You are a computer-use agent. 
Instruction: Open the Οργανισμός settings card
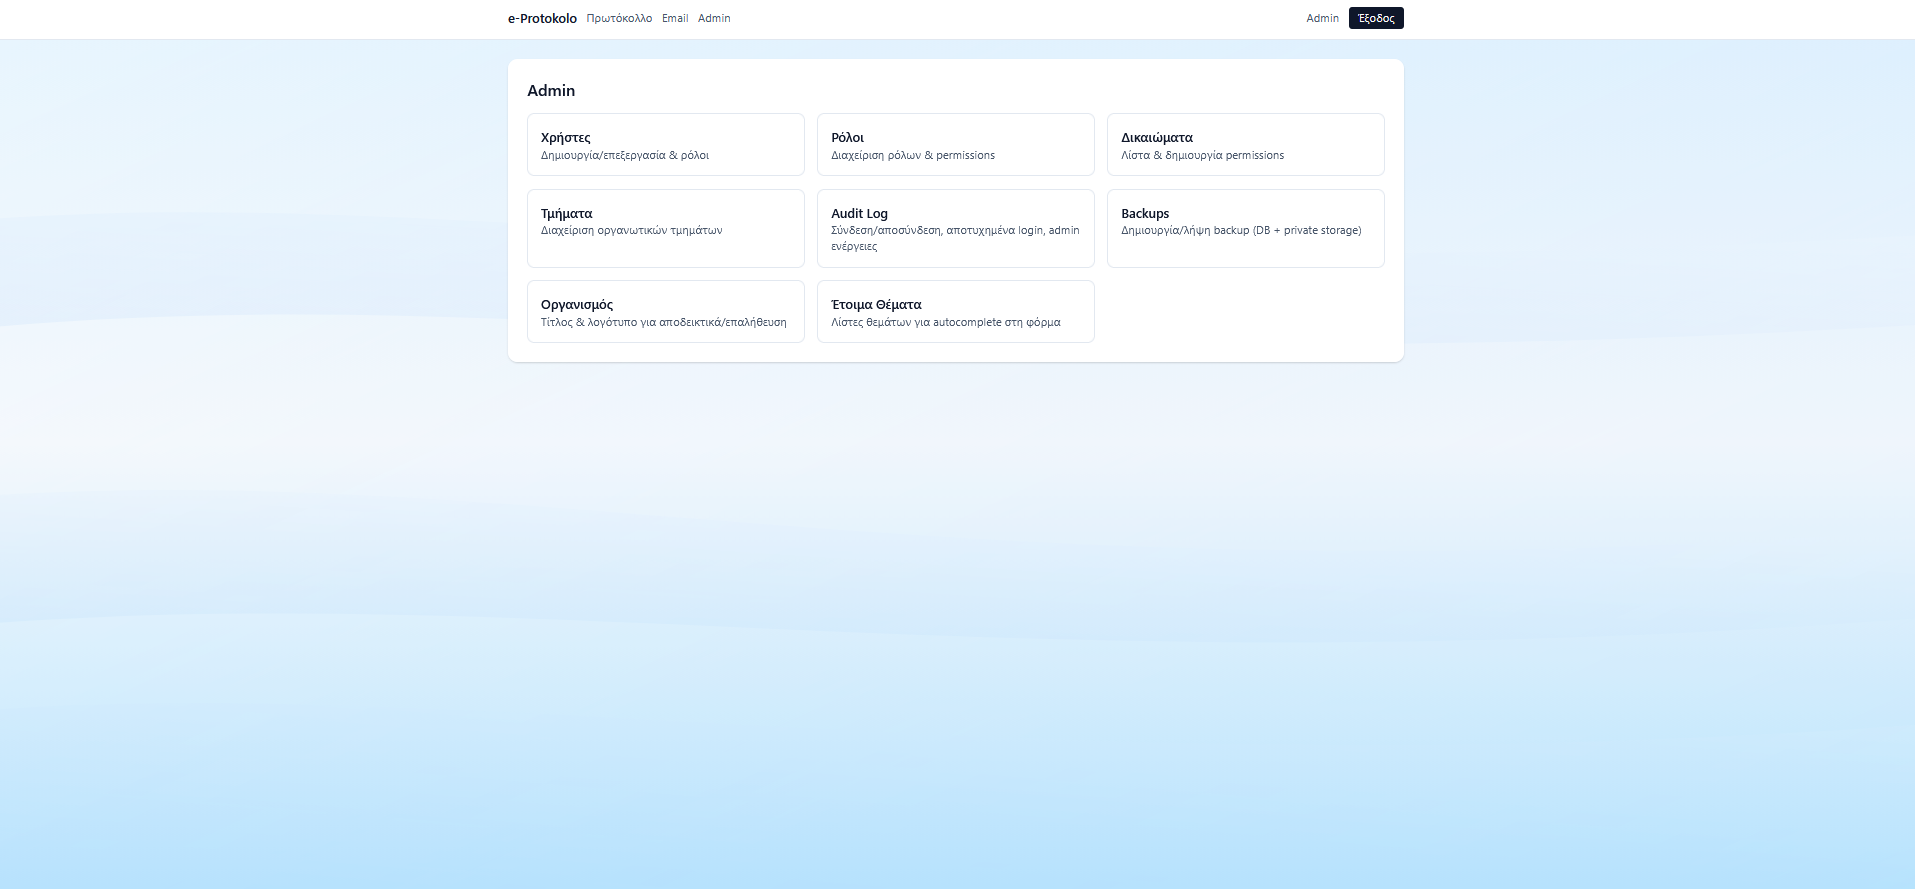666,312
